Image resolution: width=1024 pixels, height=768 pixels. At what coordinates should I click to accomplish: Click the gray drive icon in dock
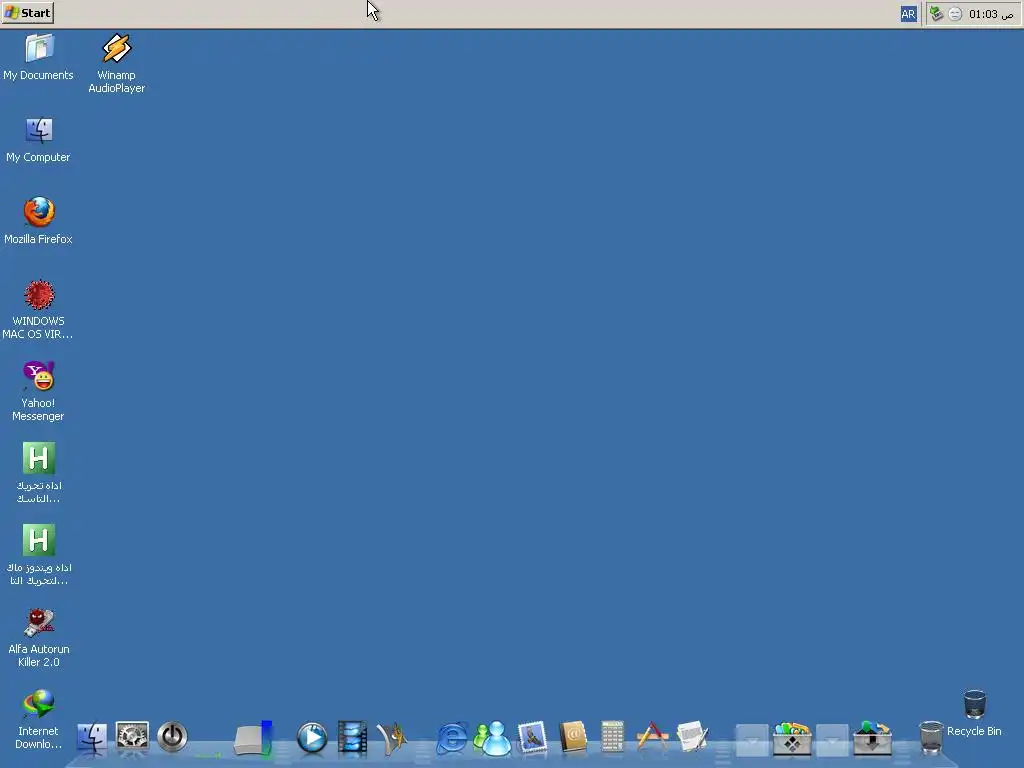[253, 739]
